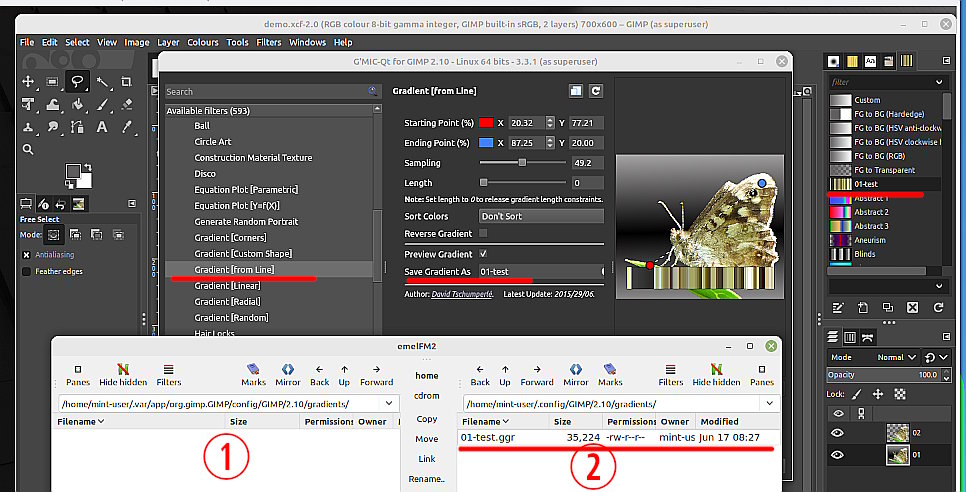
Task: Hide layer 01 with eye icon
Action: pyautogui.click(x=837, y=455)
